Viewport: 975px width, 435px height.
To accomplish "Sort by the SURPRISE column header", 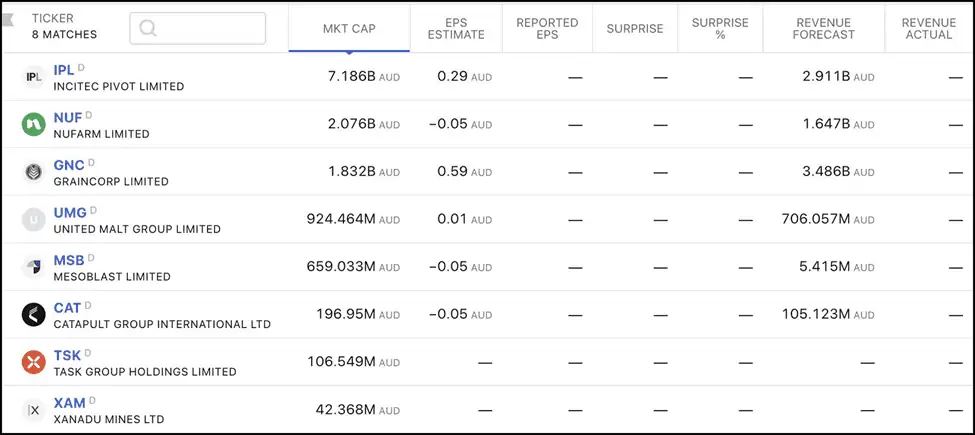I will [x=635, y=29].
